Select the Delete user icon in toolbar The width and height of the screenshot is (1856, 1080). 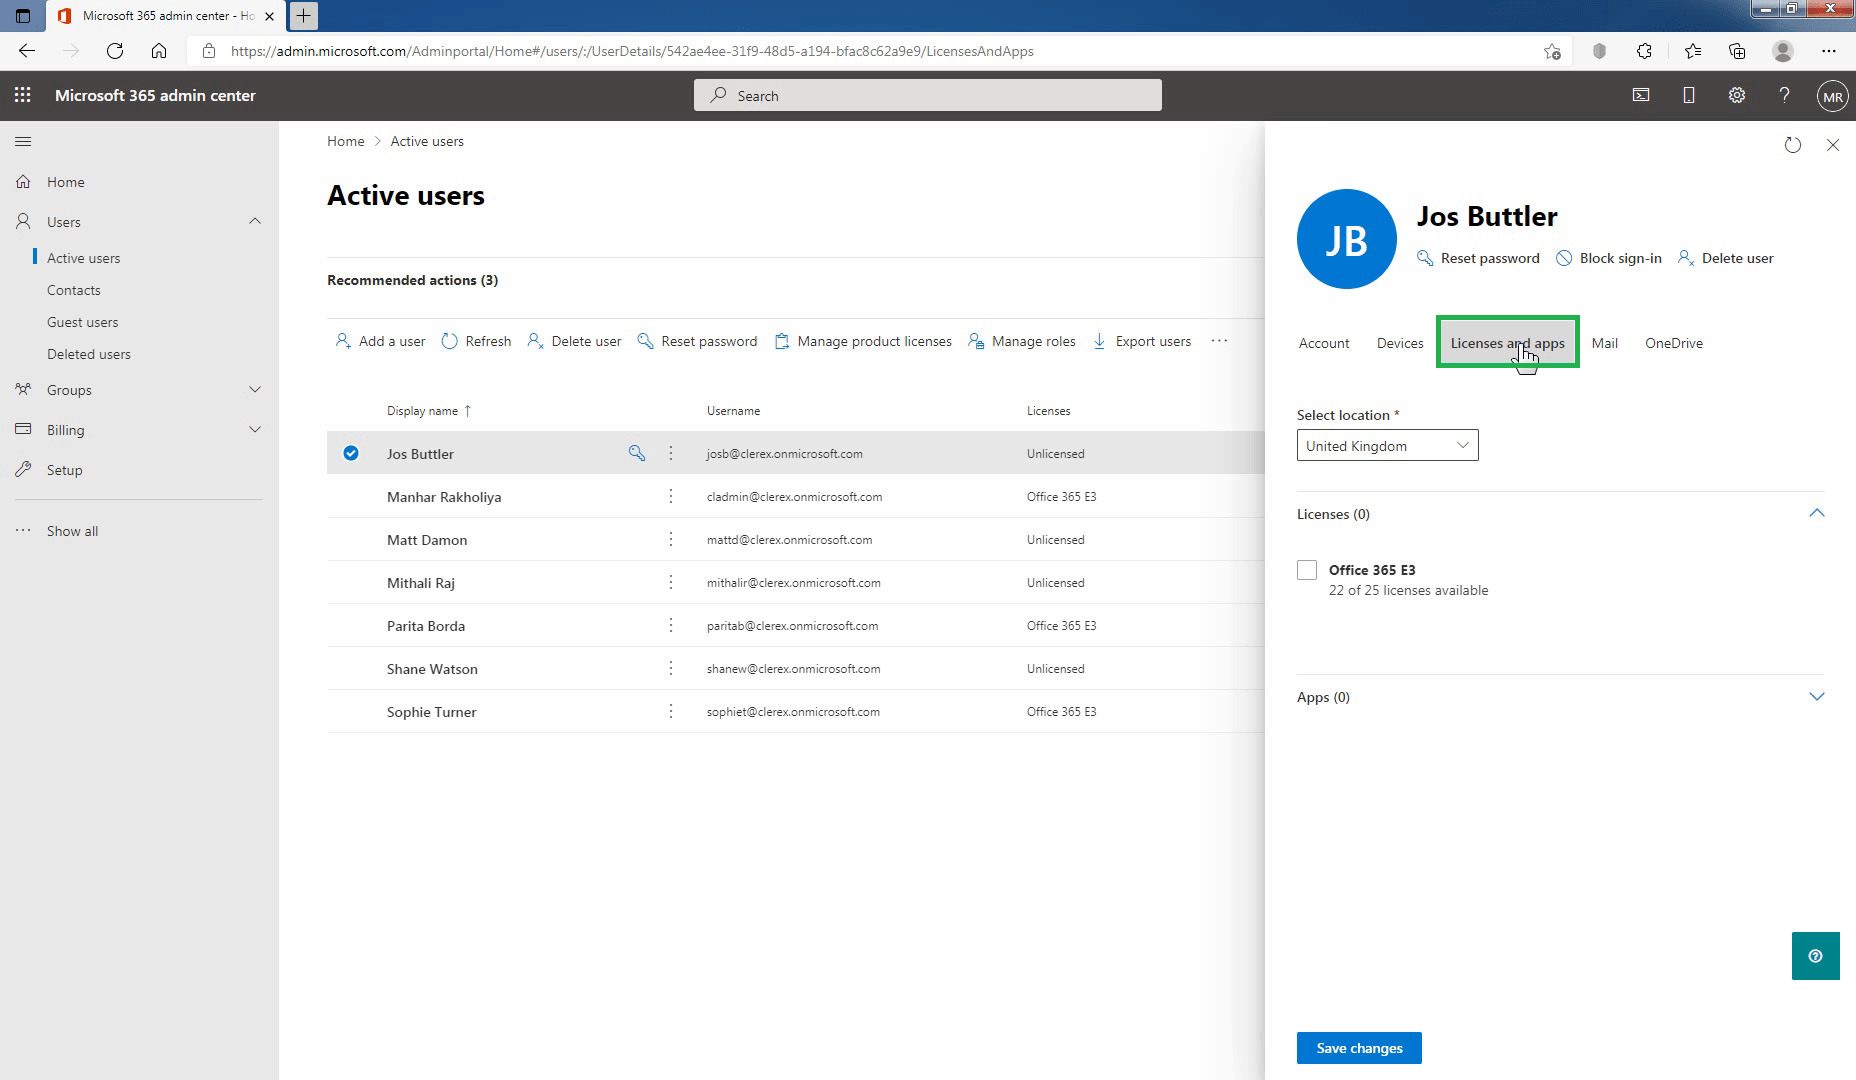[x=536, y=341]
